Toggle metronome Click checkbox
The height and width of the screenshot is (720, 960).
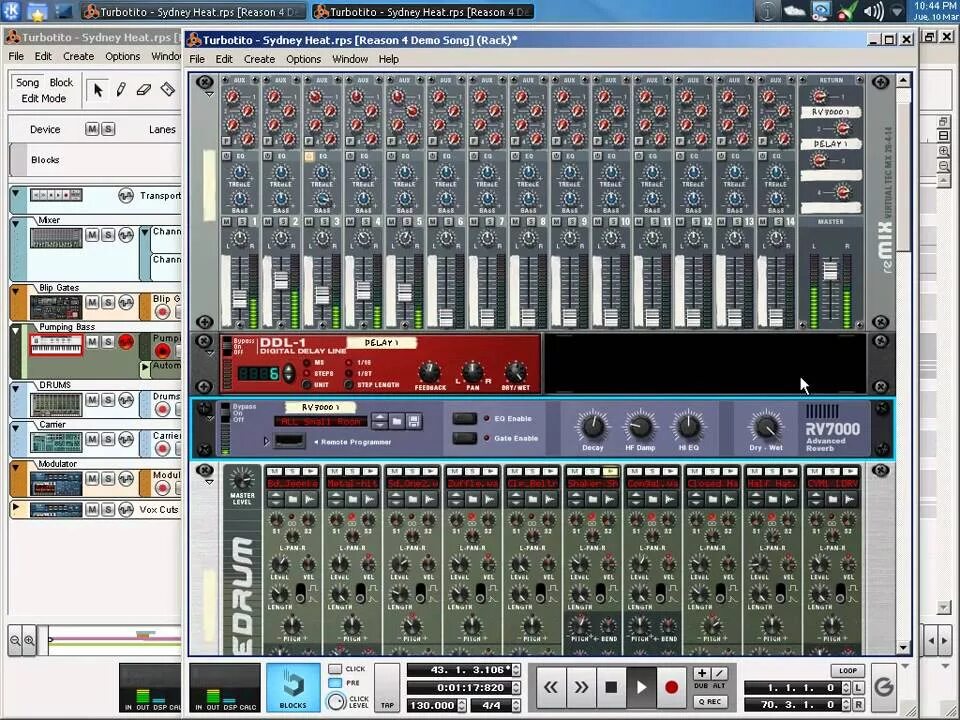click(x=335, y=669)
